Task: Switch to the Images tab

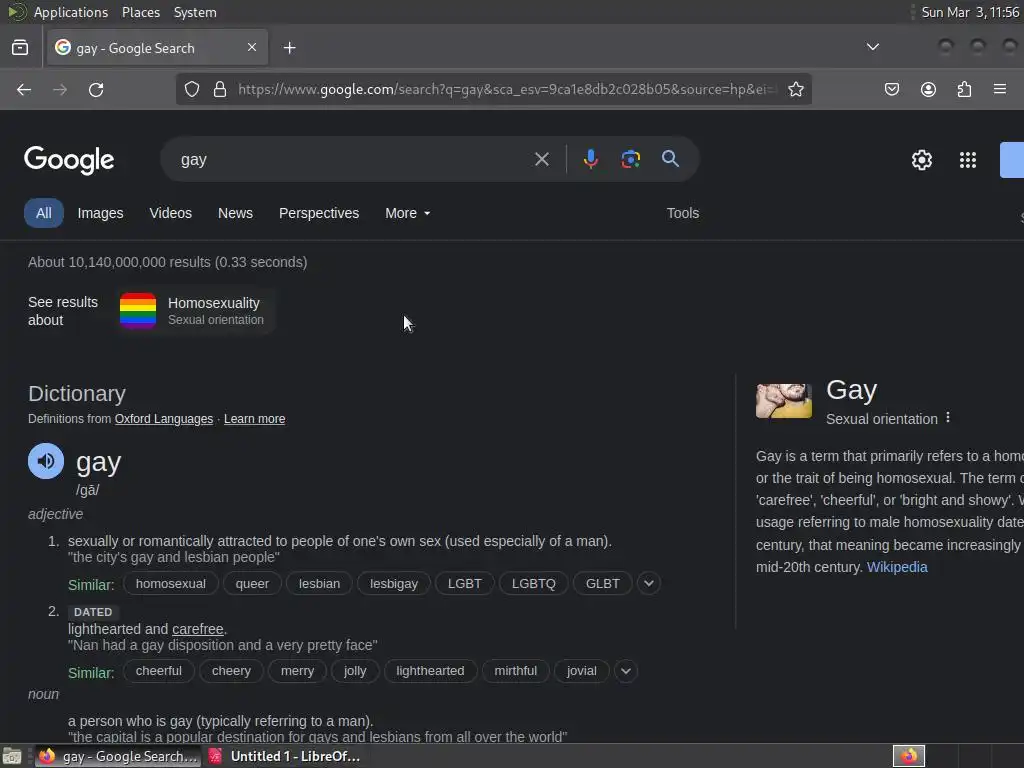Action: tap(101, 213)
